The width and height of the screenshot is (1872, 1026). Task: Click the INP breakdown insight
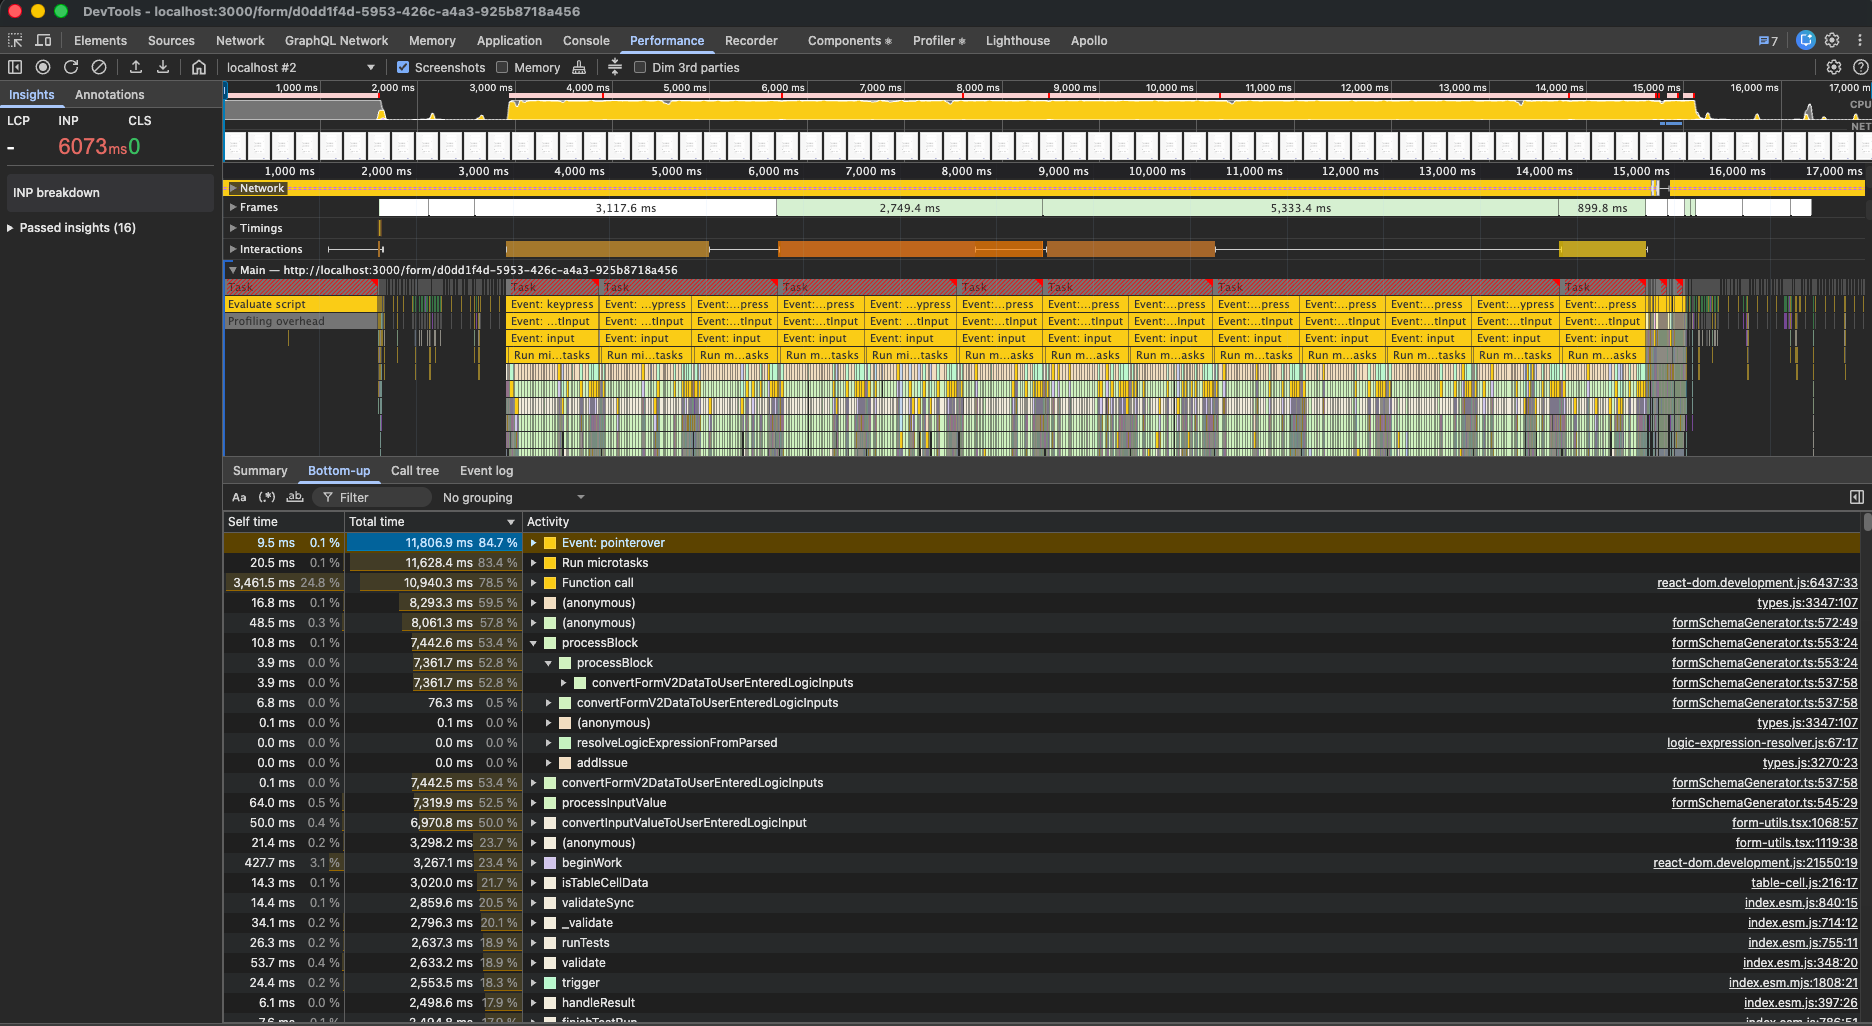tap(57, 193)
